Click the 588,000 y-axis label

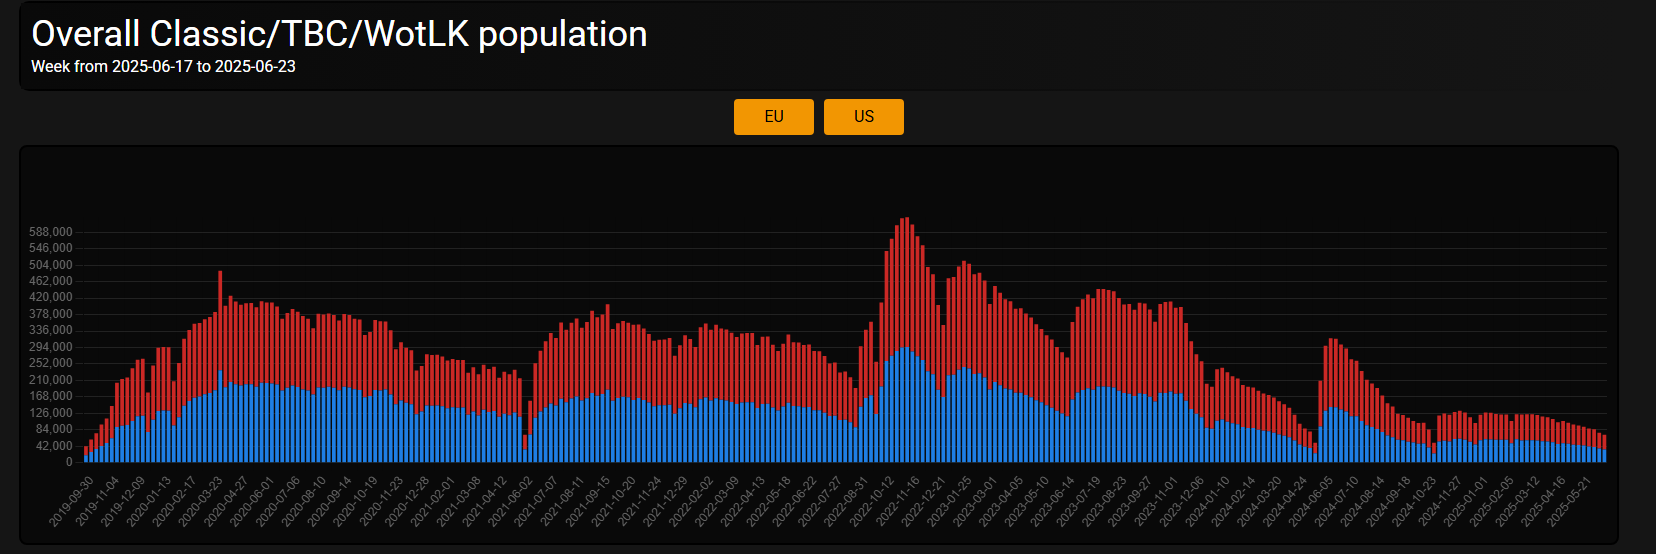pos(50,232)
